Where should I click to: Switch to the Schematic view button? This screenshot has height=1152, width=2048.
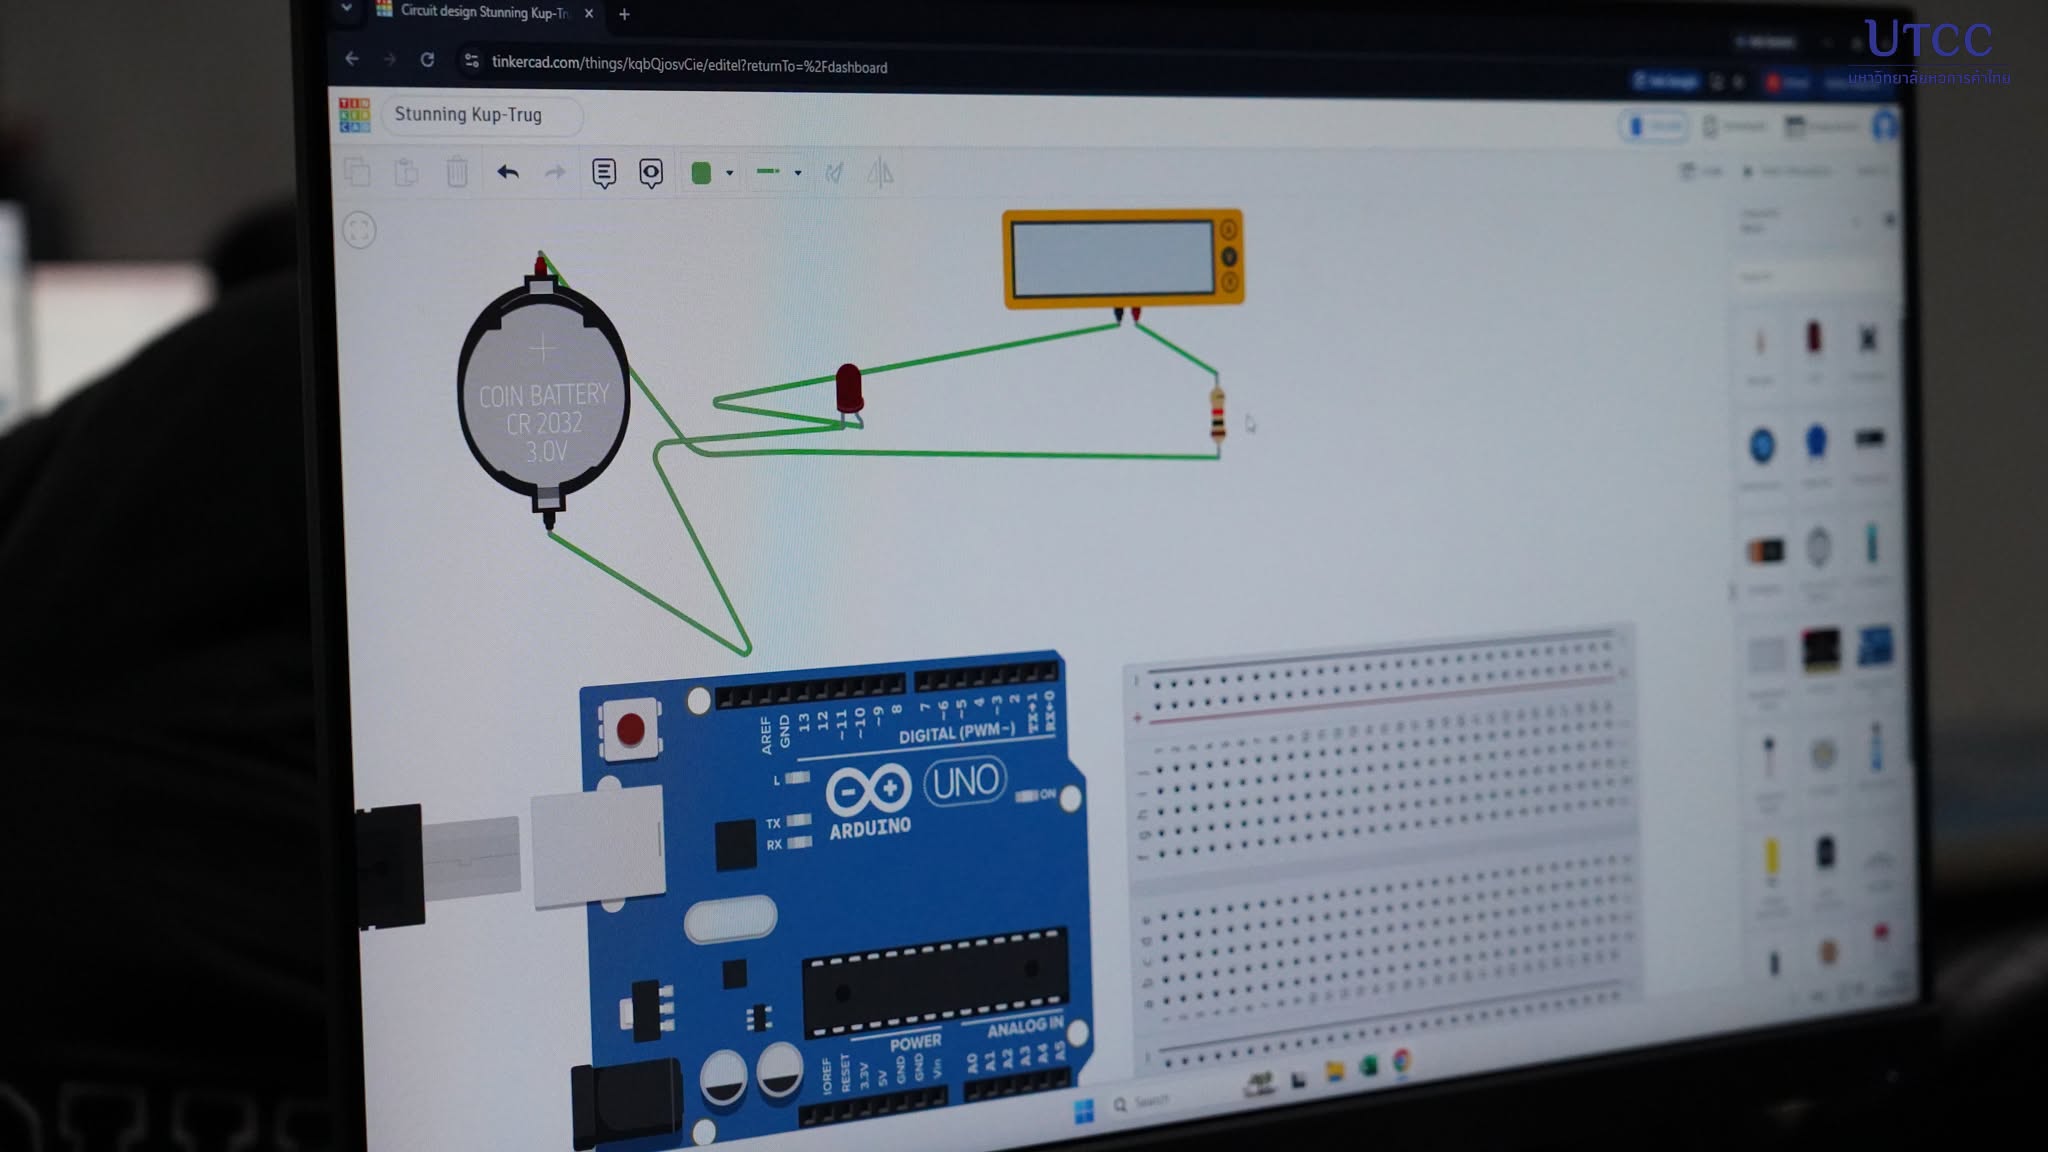(1736, 126)
